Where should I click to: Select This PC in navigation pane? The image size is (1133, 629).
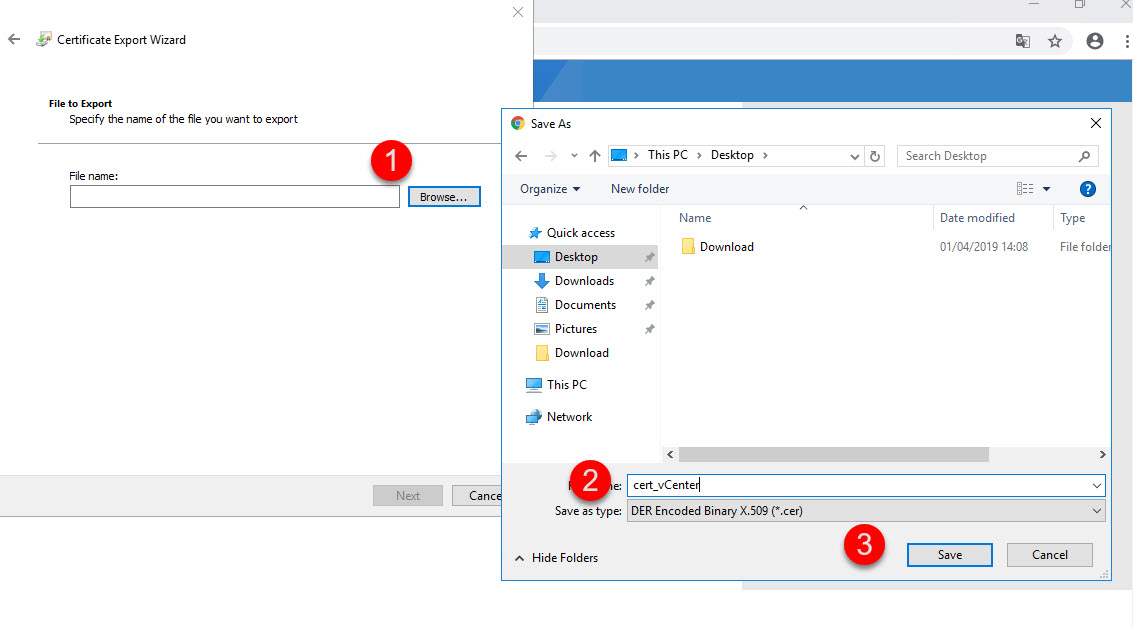coord(566,385)
